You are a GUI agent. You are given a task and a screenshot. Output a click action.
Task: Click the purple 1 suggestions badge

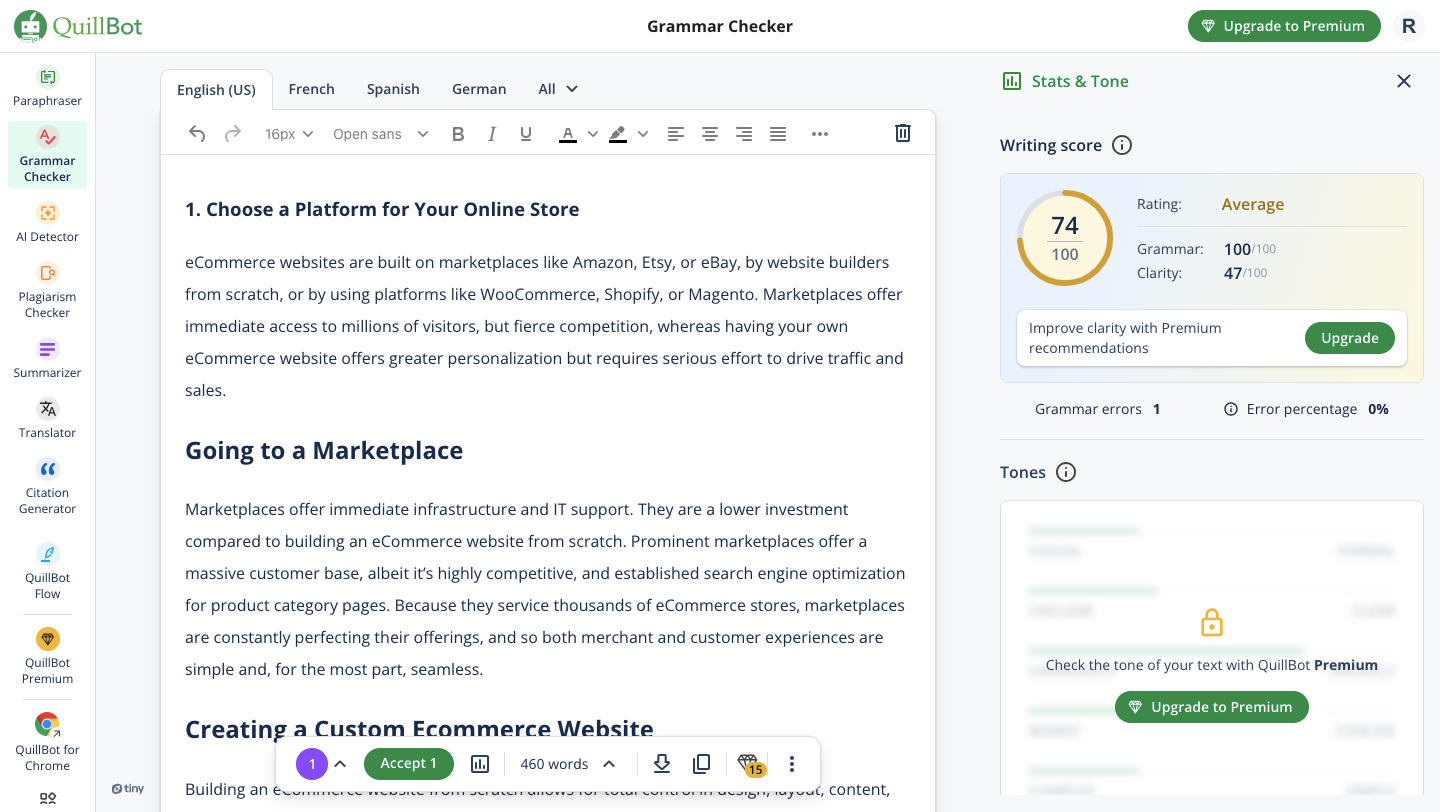pos(312,764)
